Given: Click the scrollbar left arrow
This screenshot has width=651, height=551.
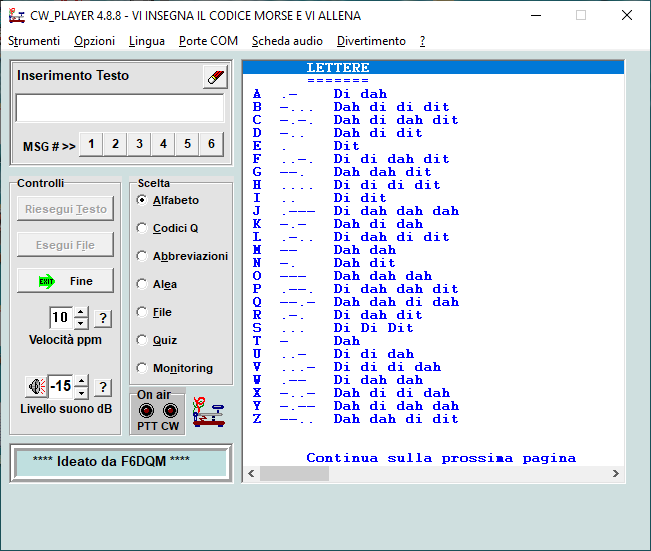Looking at the screenshot, I should pyautogui.click(x=251, y=473).
